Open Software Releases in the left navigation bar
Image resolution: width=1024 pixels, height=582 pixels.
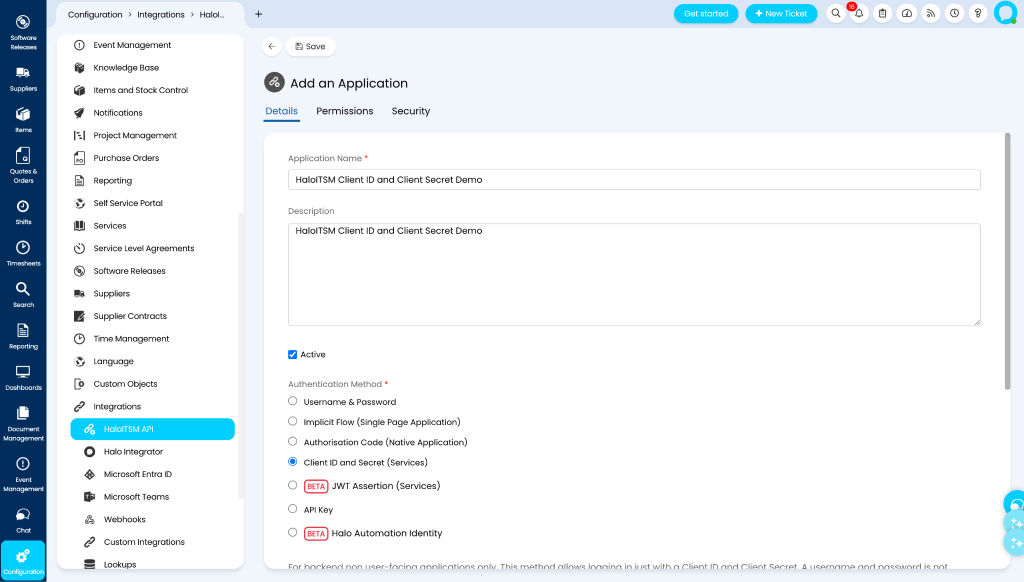click(23, 32)
